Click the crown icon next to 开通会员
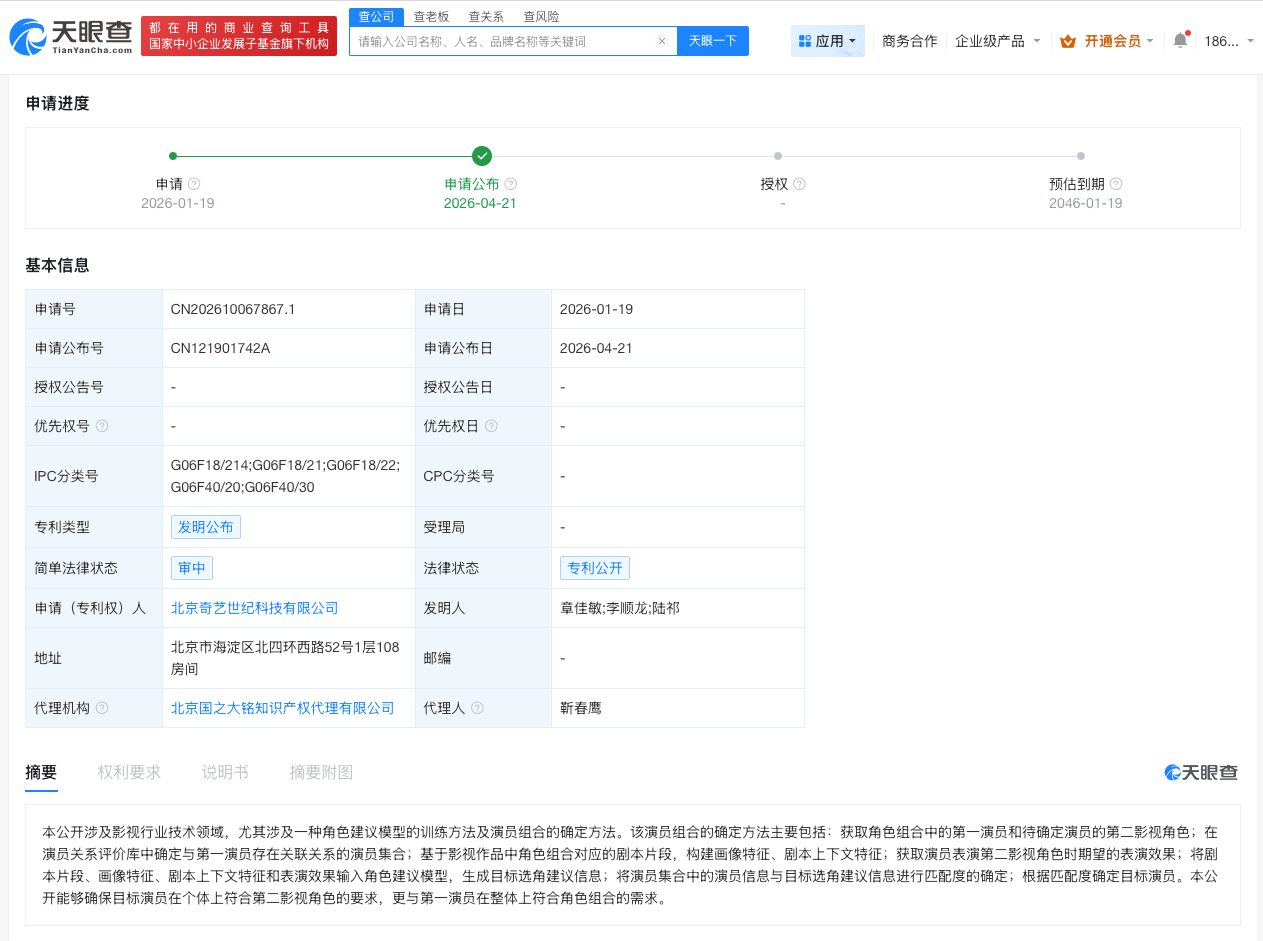 click(x=1068, y=41)
